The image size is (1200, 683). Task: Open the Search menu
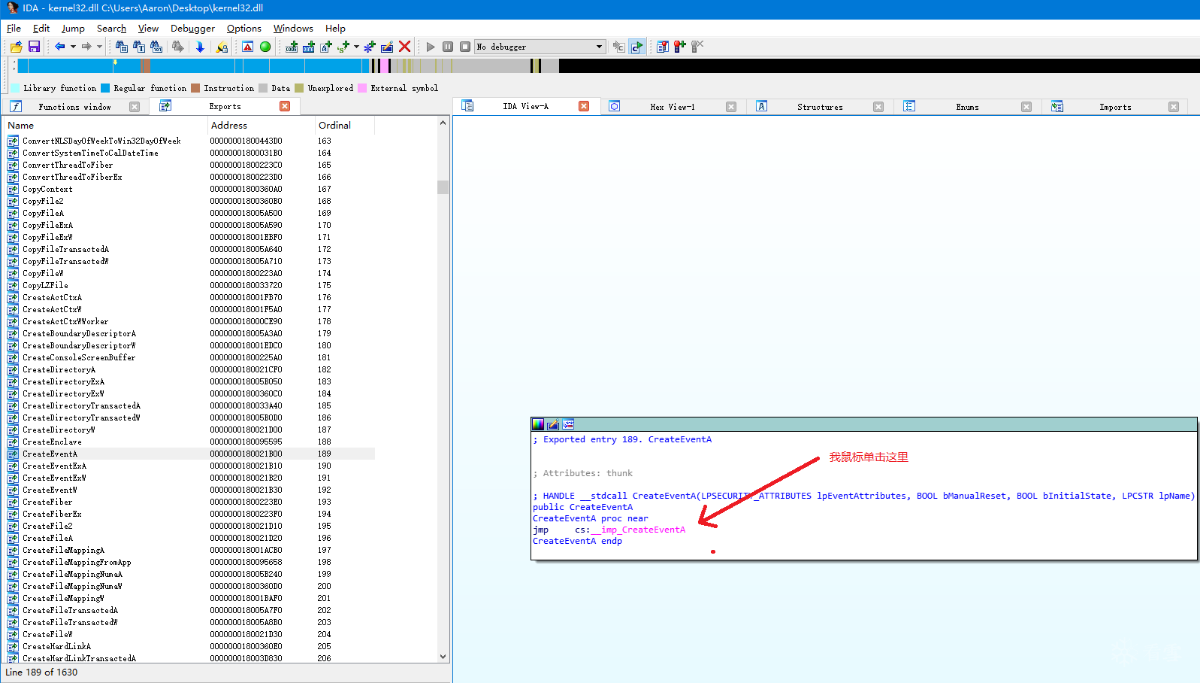click(x=112, y=28)
